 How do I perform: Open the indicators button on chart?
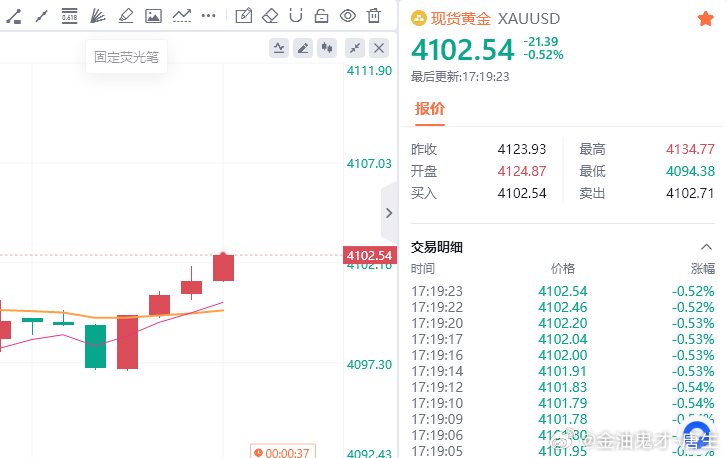pos(279,48)
